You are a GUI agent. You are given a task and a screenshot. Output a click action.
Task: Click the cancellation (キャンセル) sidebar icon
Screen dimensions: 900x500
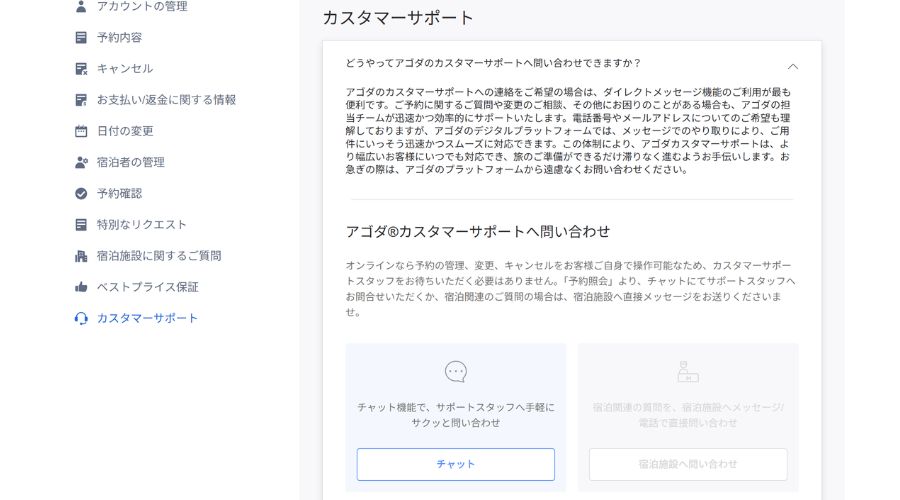pyautogui.click(x=81, y=69)
